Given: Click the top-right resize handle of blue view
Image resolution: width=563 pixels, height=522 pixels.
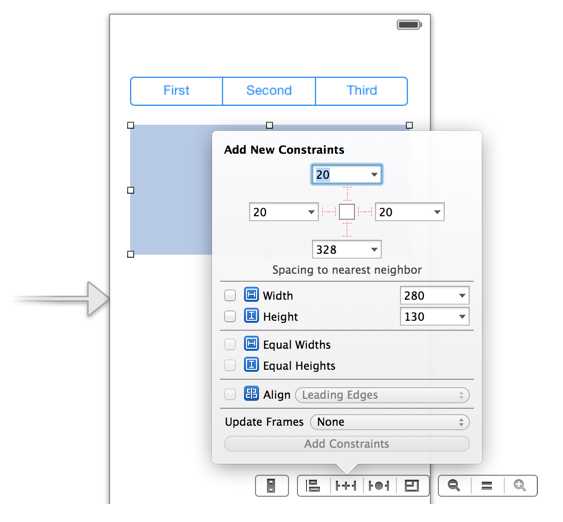Looking at the screenshot, I should pos(409,125).
